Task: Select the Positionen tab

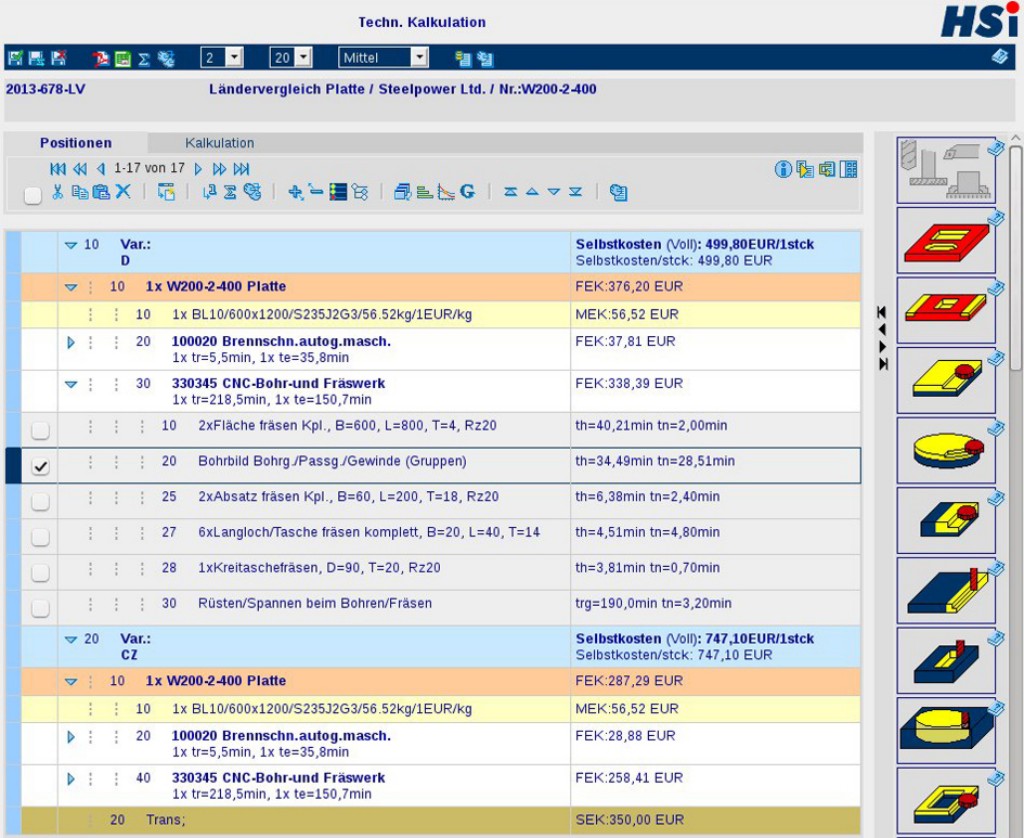Action: click(x=76, y=143)
